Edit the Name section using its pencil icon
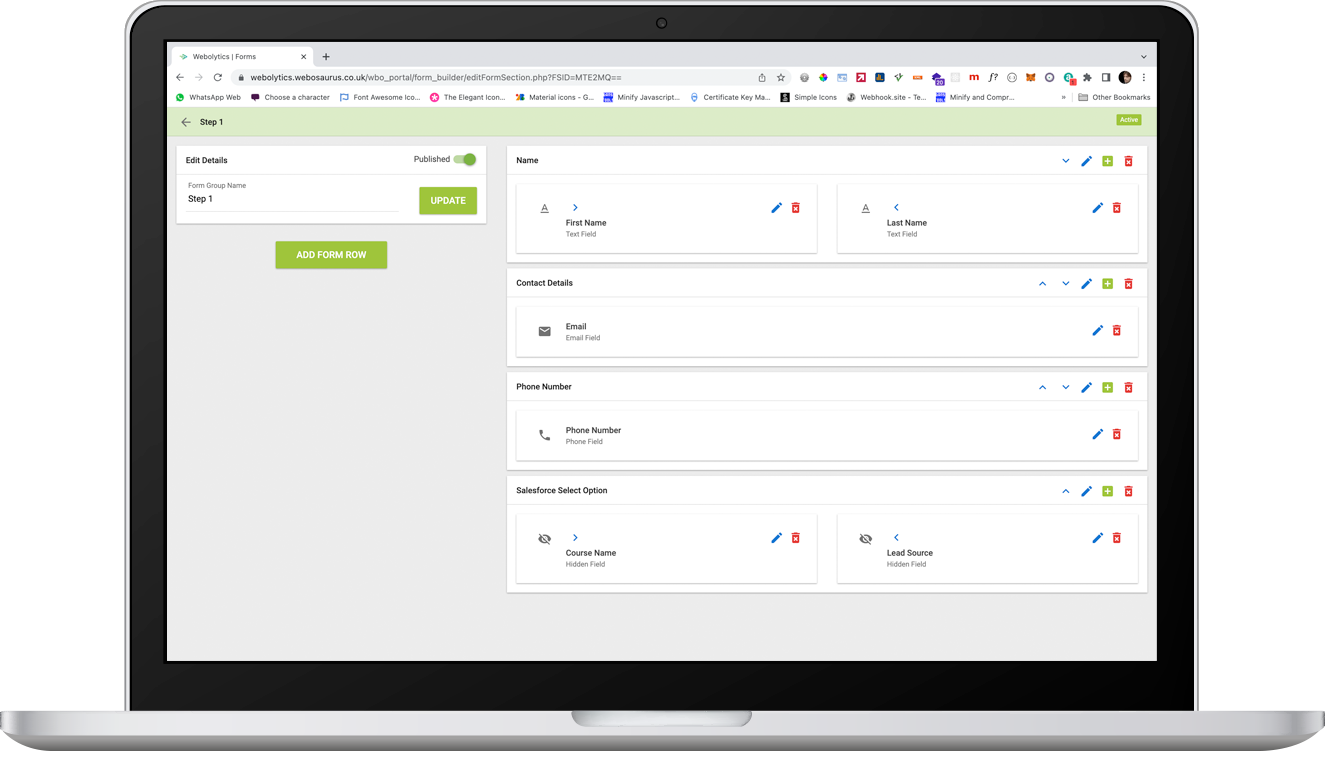Viewport: 1325px width, 780px height. click(x=1087, y=160)
